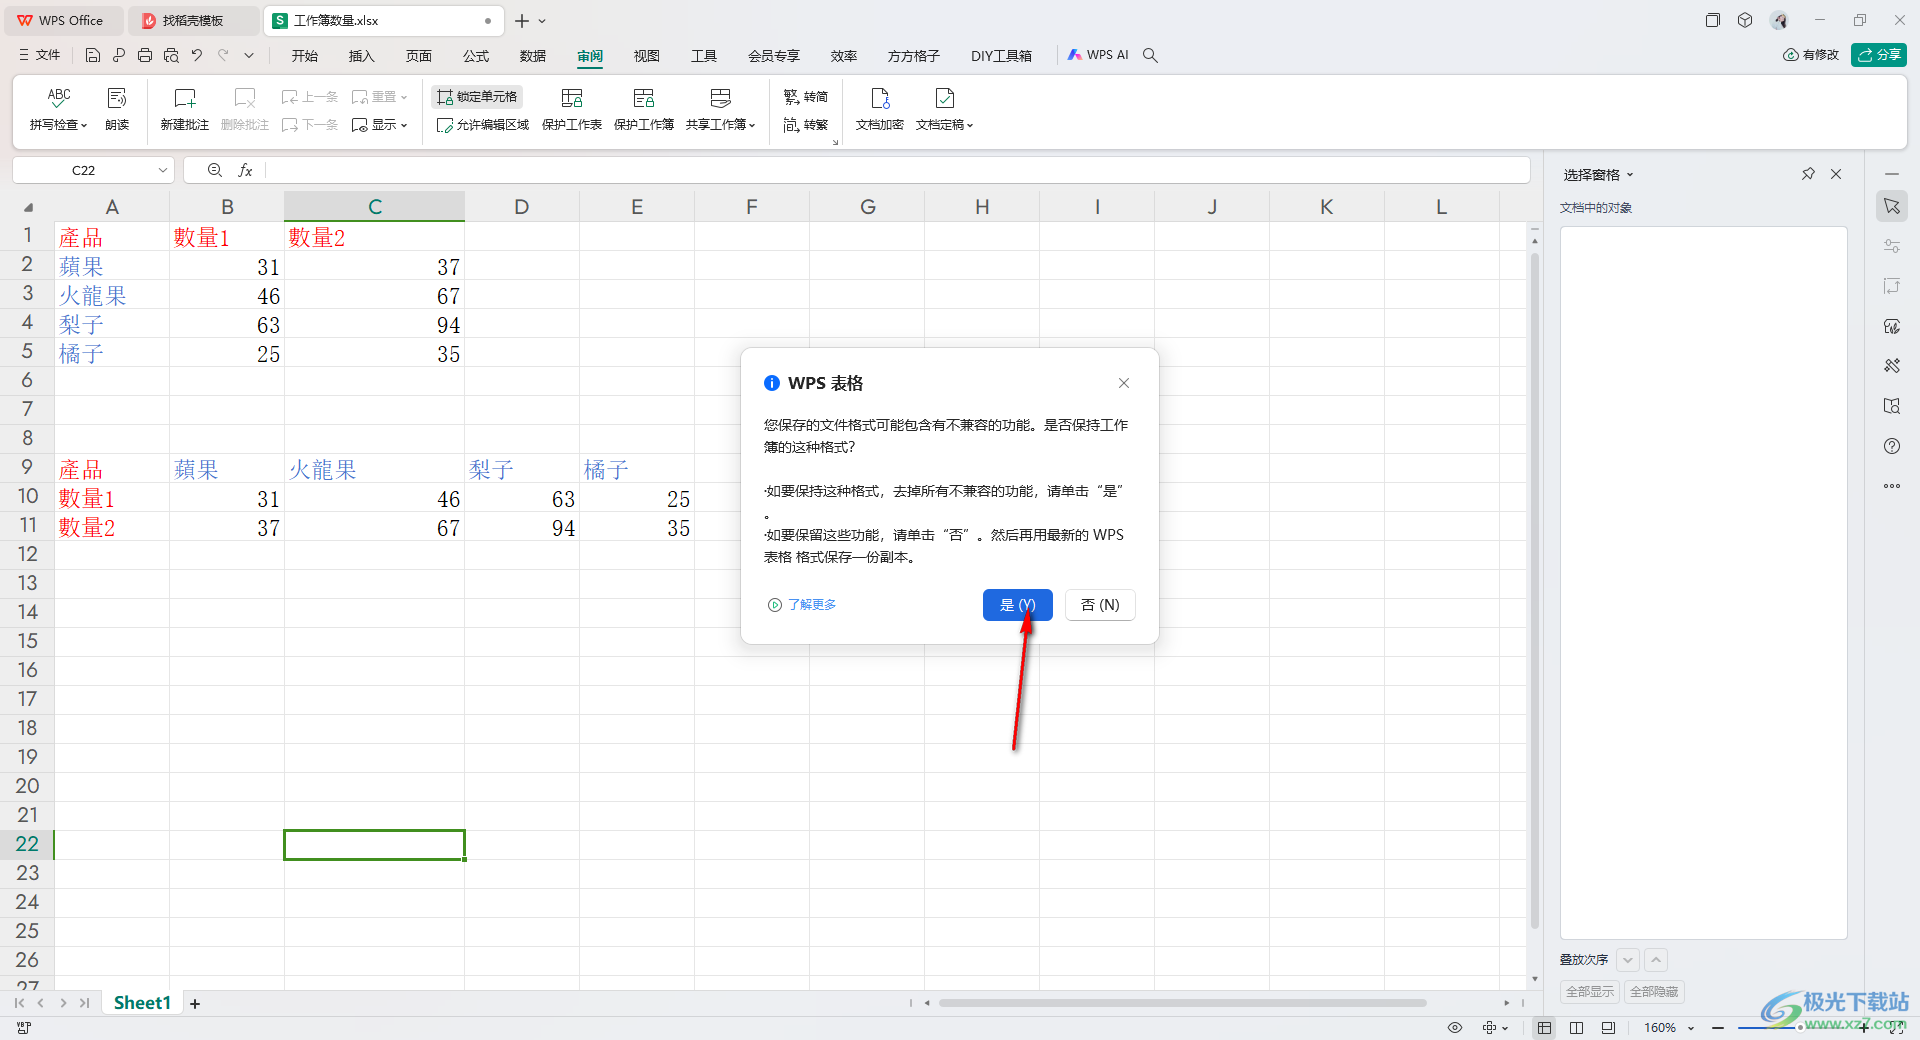The height and width of the screenshot is (1040, 1920).
Task: Move object up in stacking order
Action: [x=1656, y=960]
